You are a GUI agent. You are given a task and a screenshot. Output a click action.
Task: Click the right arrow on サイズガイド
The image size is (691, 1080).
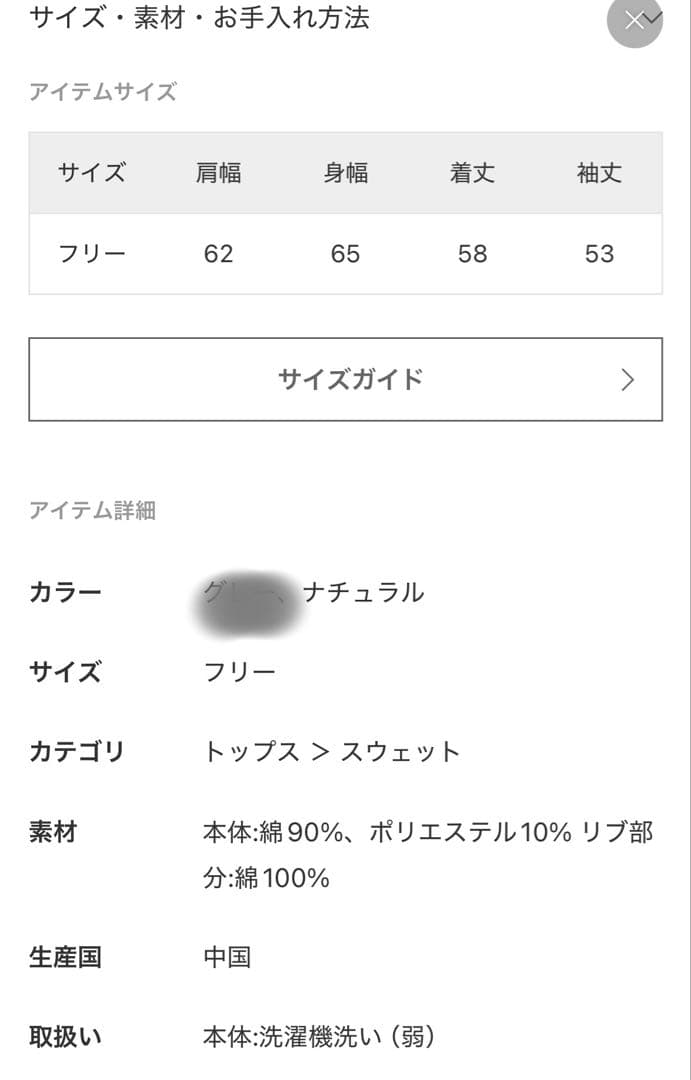626,380
